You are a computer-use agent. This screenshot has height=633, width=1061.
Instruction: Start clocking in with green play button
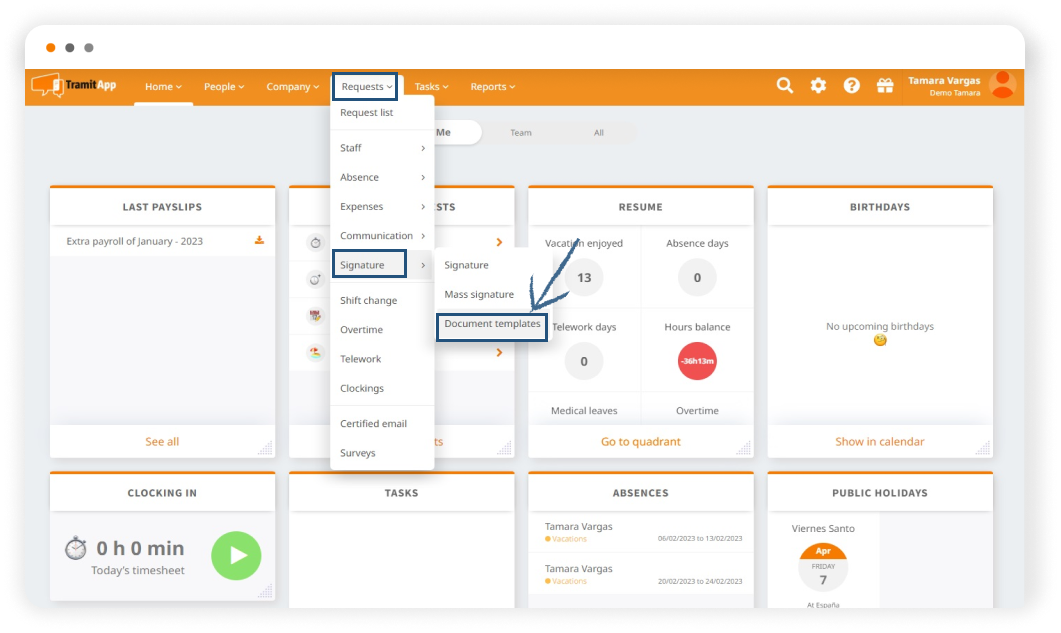(x=236, y=556)
